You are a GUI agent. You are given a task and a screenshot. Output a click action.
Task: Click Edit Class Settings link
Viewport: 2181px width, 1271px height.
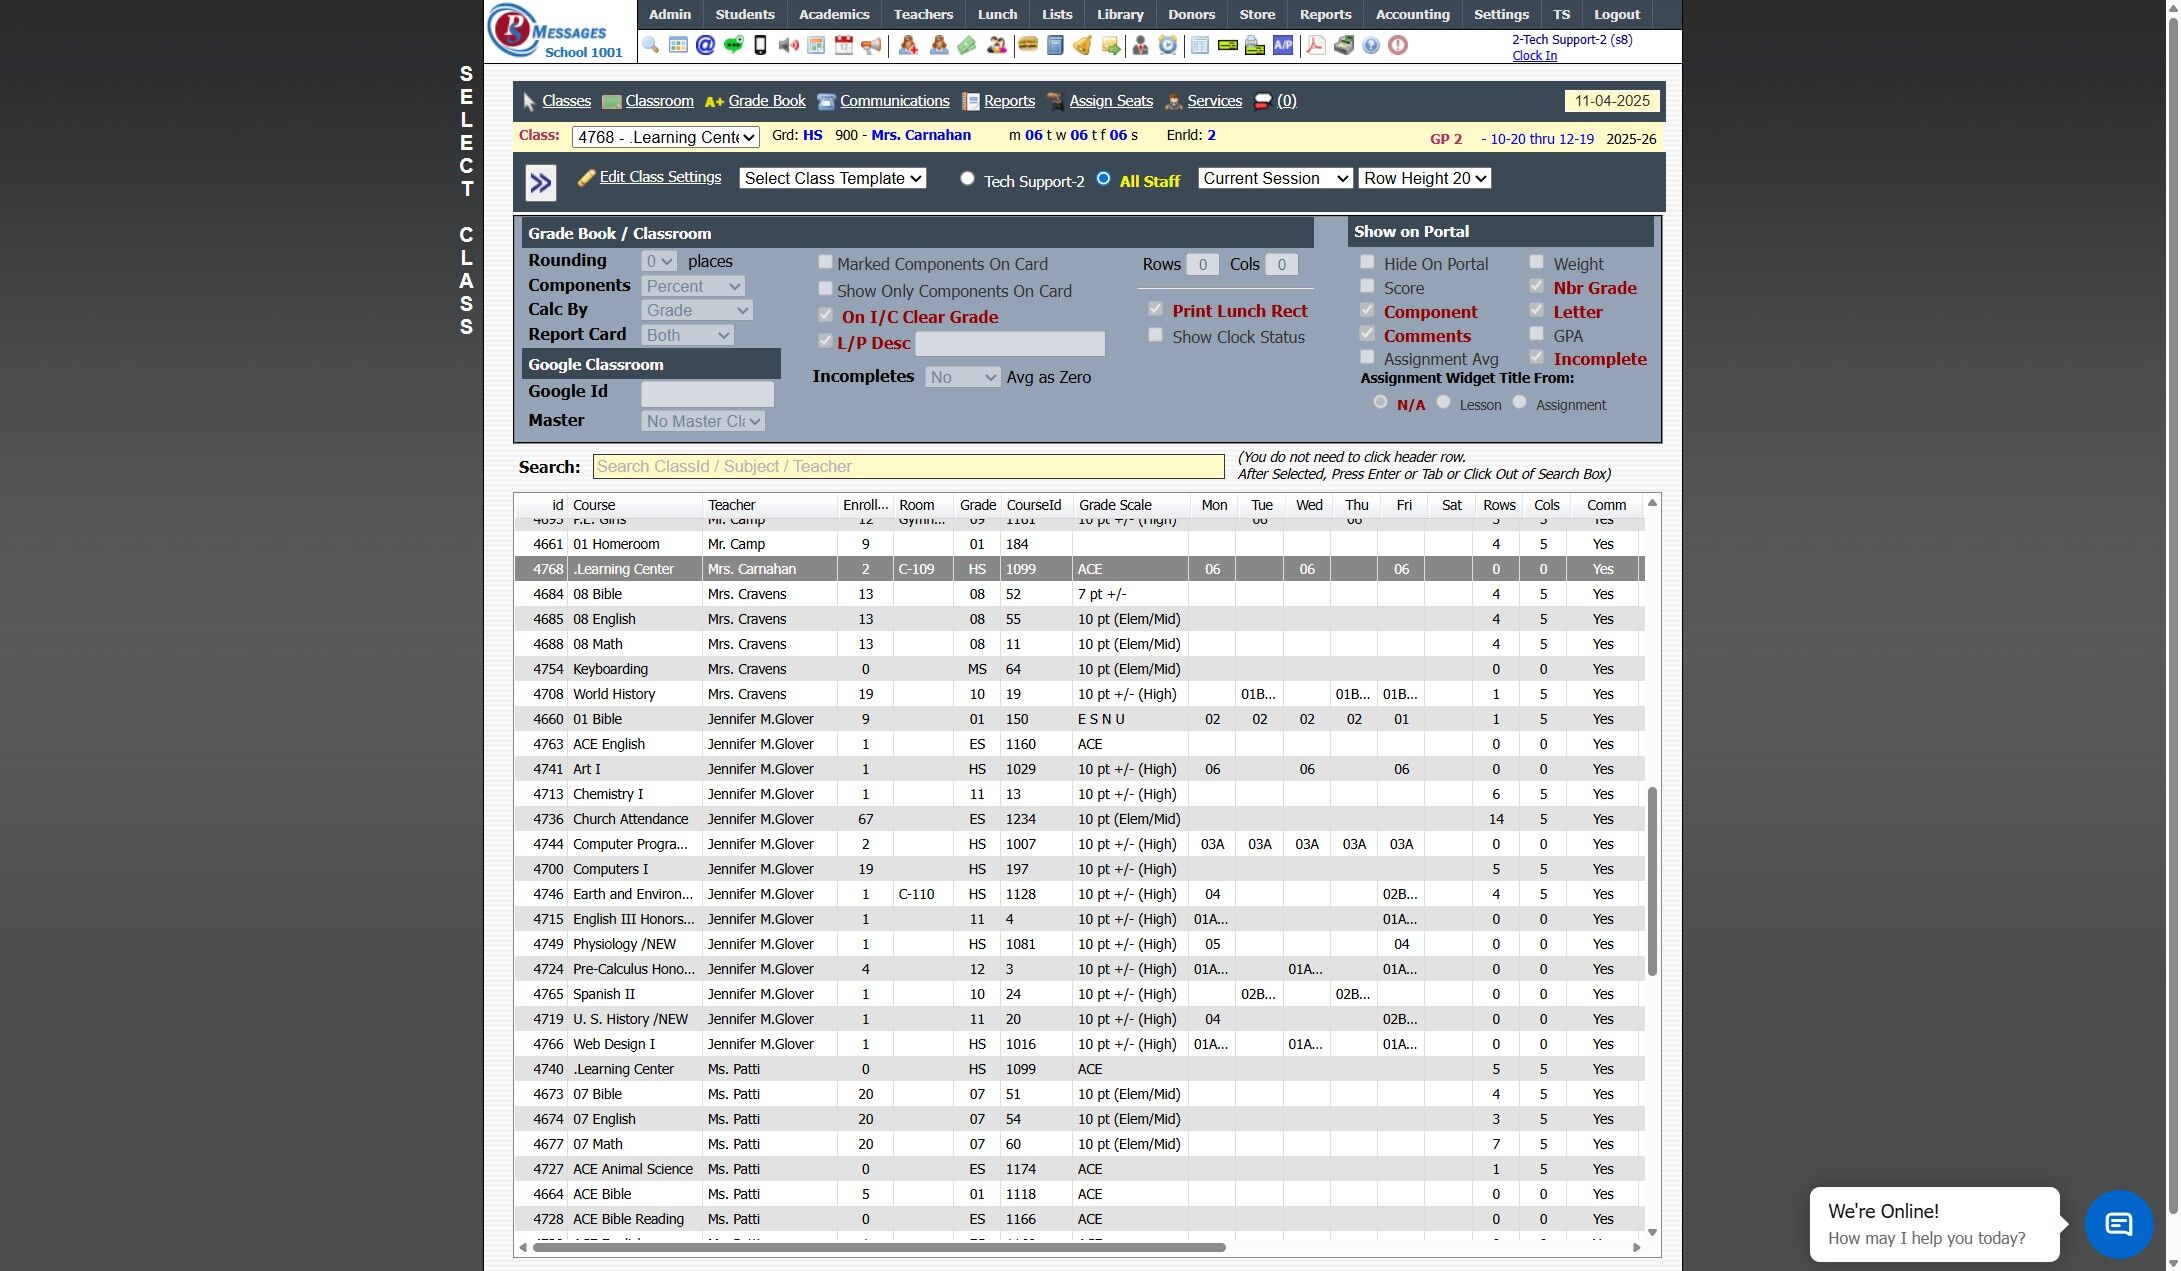pos(660,177)
